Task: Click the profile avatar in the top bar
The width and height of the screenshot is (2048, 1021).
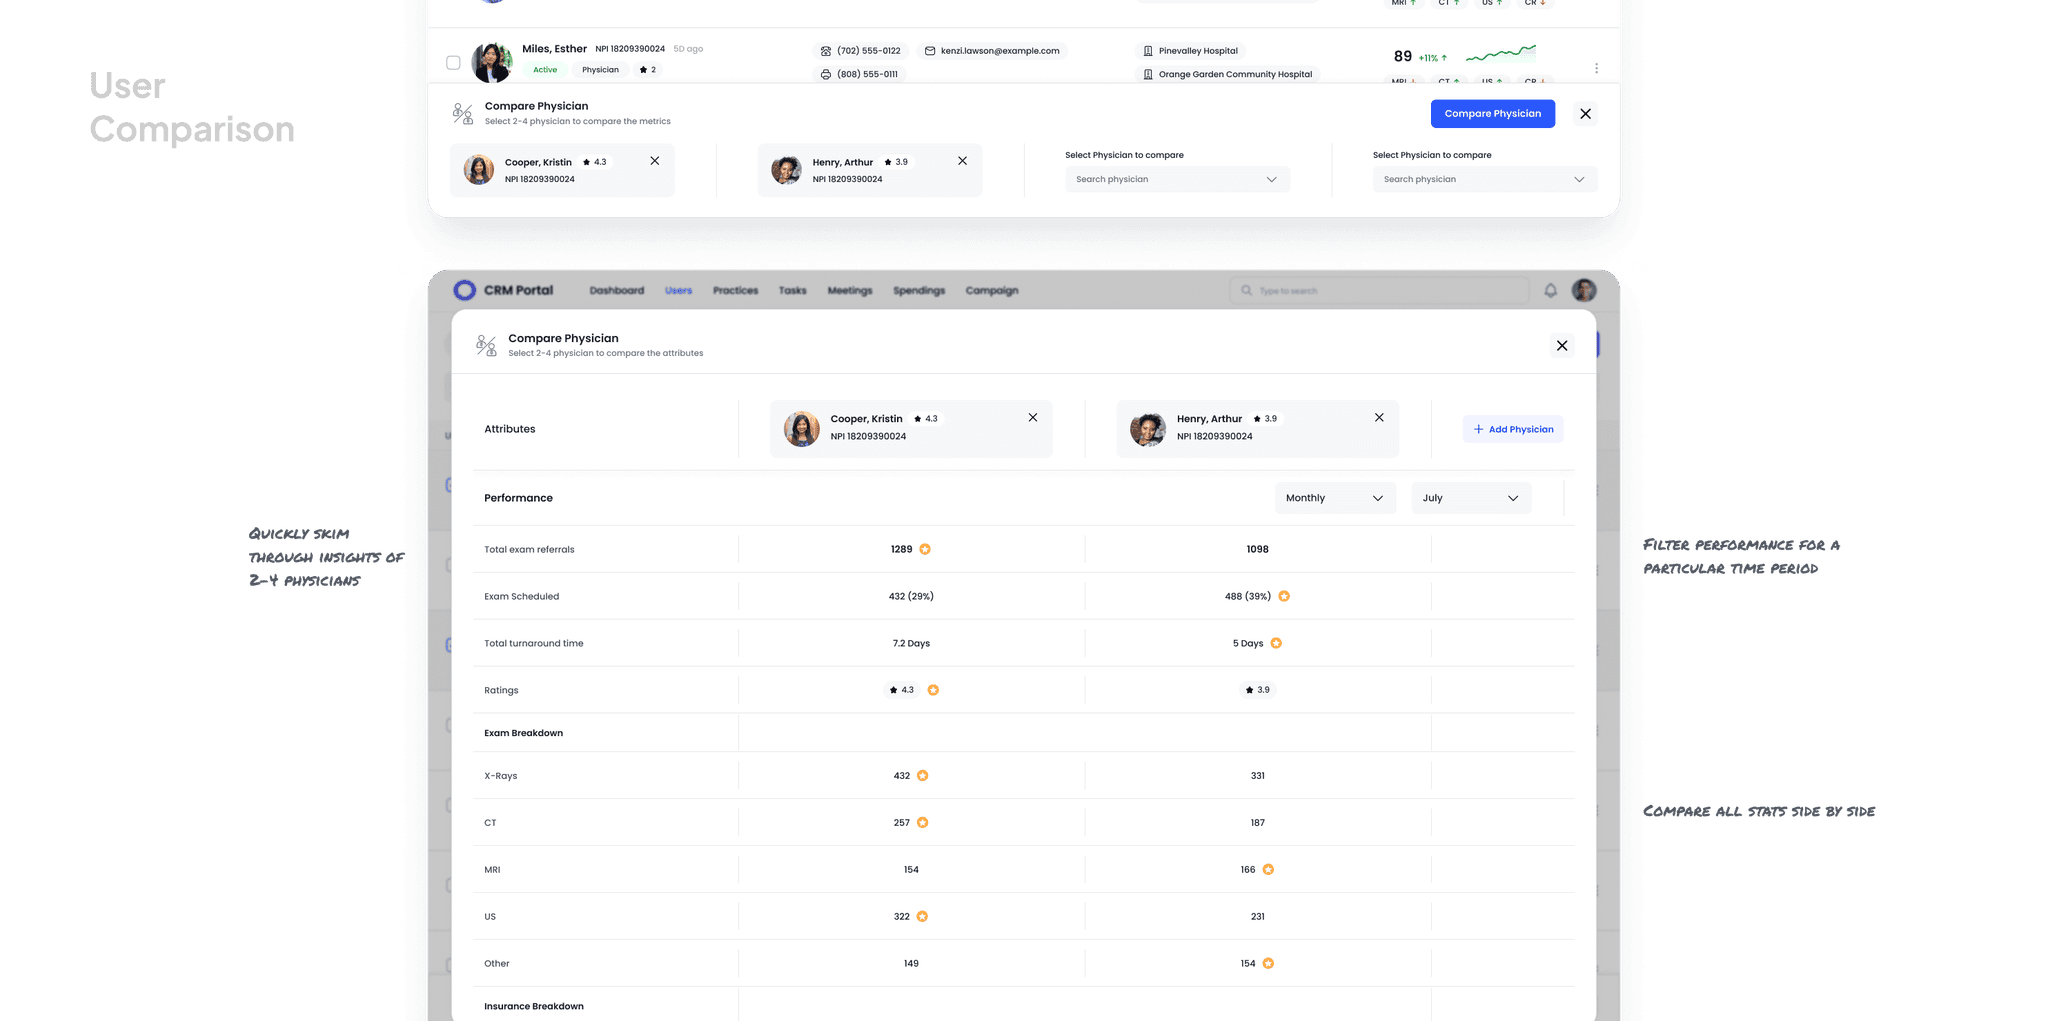Action: tap(1584, 290)
